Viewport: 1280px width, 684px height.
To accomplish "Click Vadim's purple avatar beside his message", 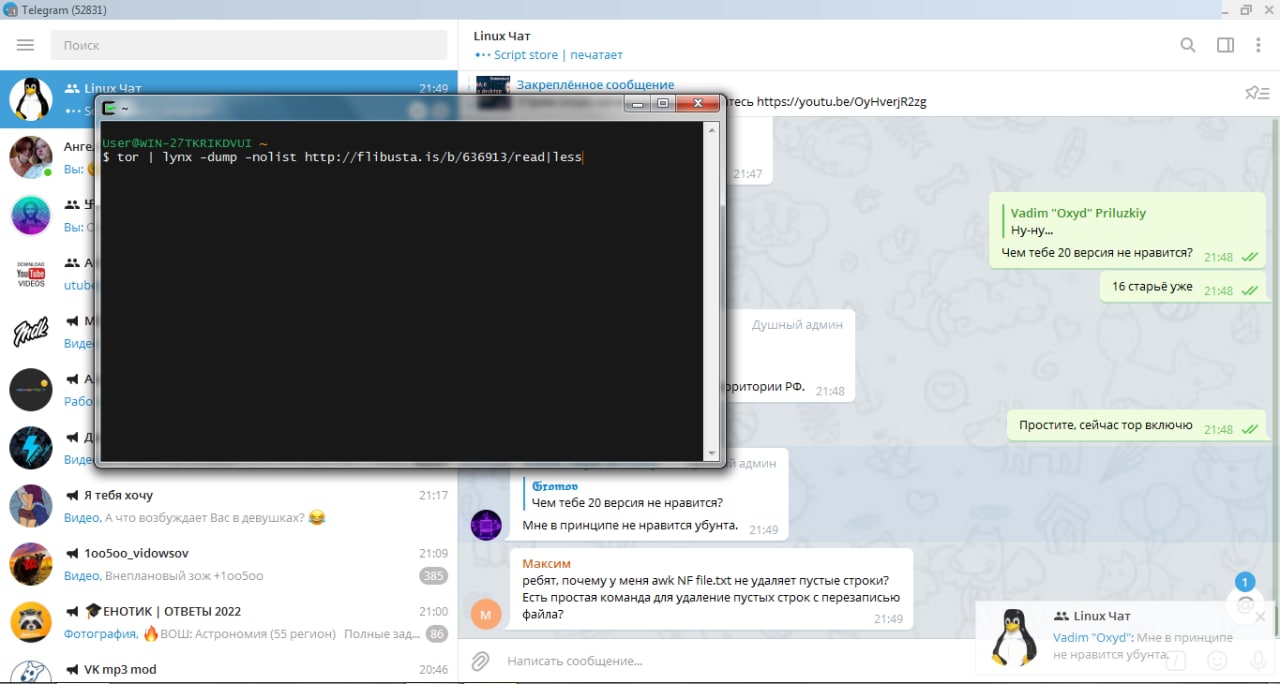I will click(x=486, y=525).
